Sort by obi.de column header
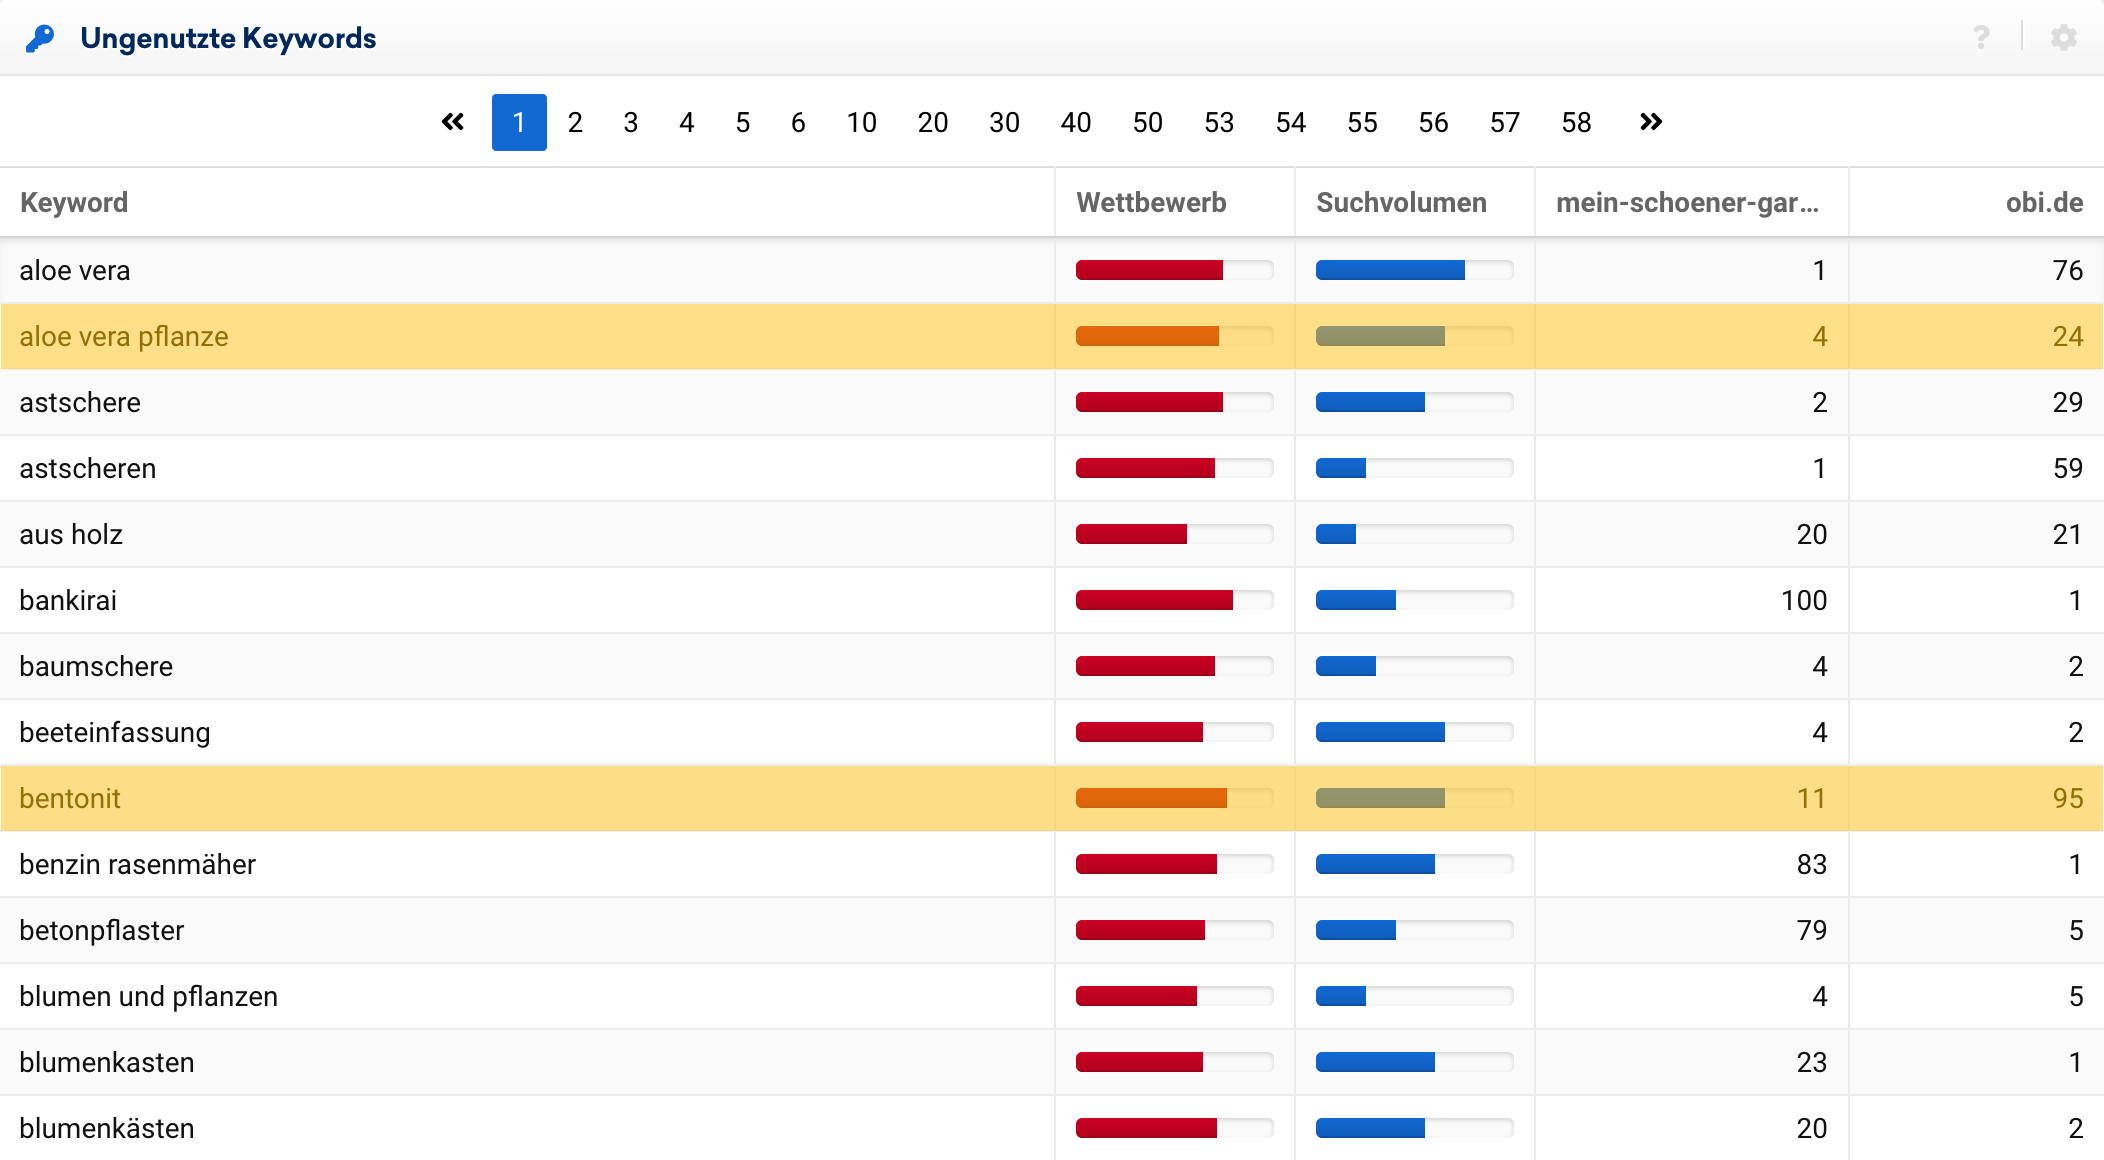Screen dimensions: 2104x1160 [2043, 202]
